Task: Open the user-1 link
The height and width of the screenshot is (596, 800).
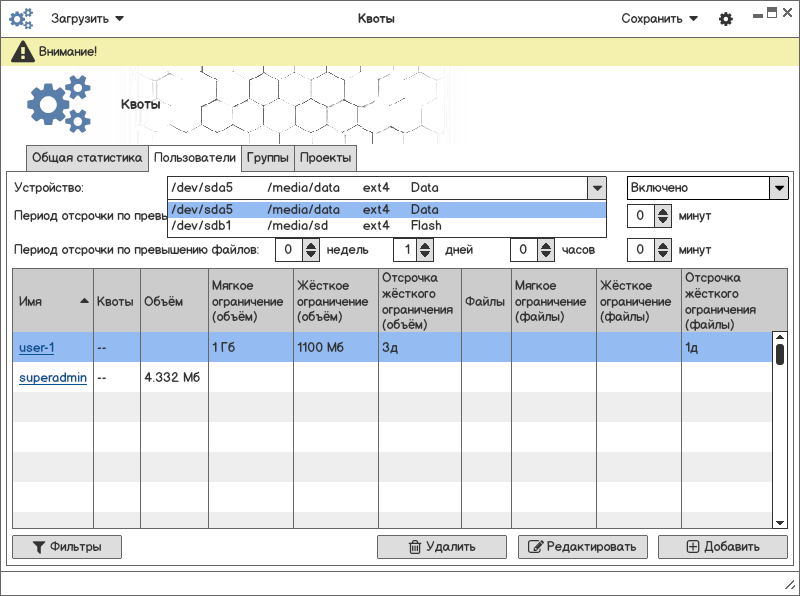Action: [37, 348]
